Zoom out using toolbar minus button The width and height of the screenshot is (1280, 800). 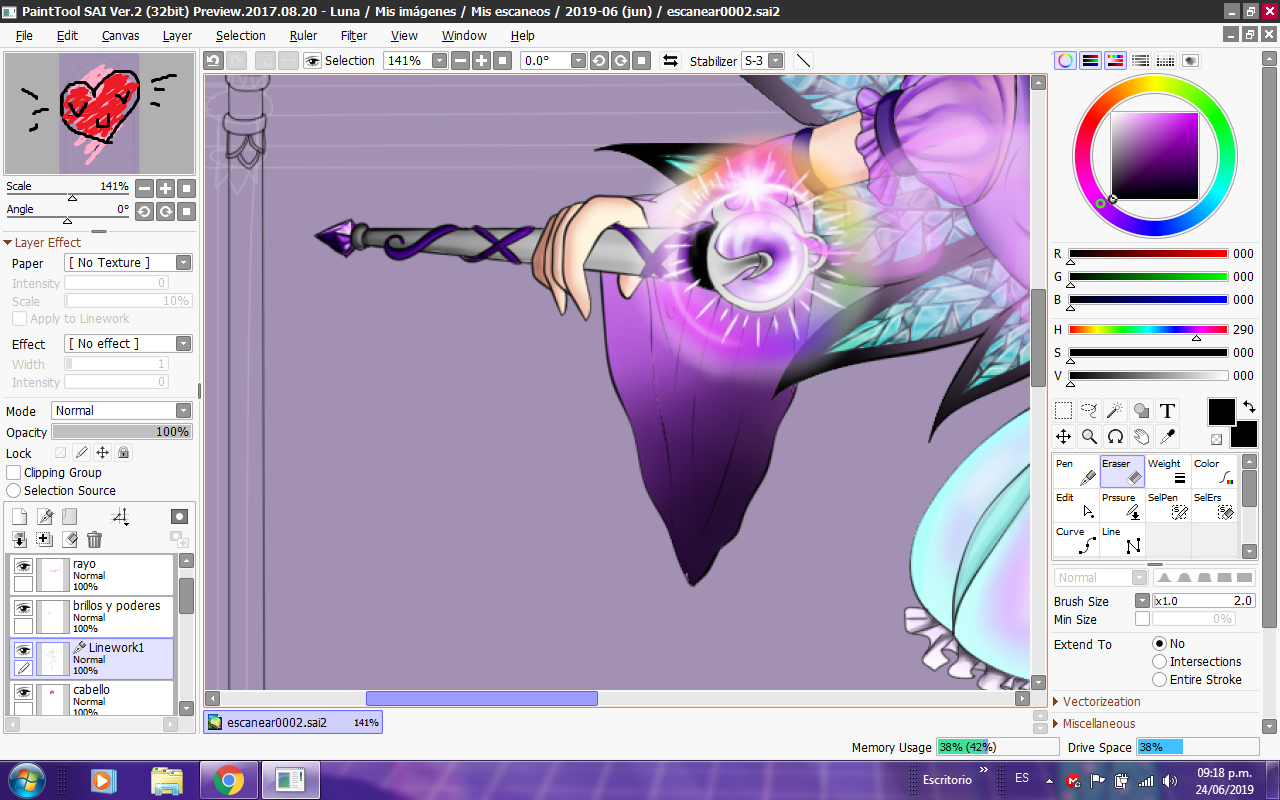[x=460, y=61]
